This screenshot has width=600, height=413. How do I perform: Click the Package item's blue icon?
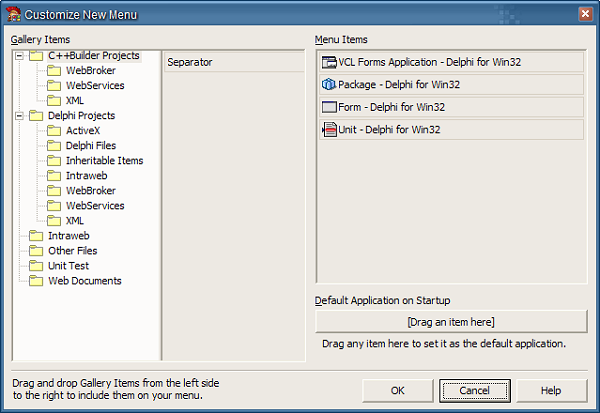pyautogui.click(x=329, y=85)
